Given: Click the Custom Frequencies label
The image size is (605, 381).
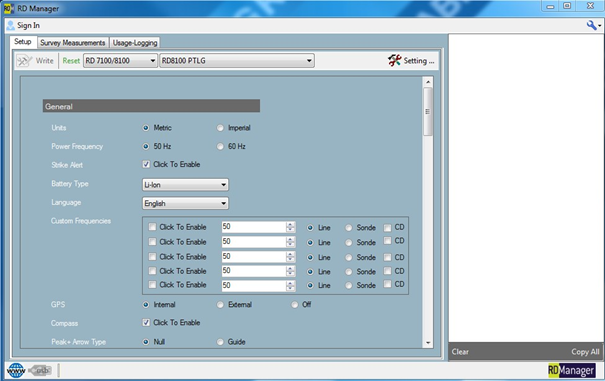Looking at the screenshot, I should coord(81,221).
